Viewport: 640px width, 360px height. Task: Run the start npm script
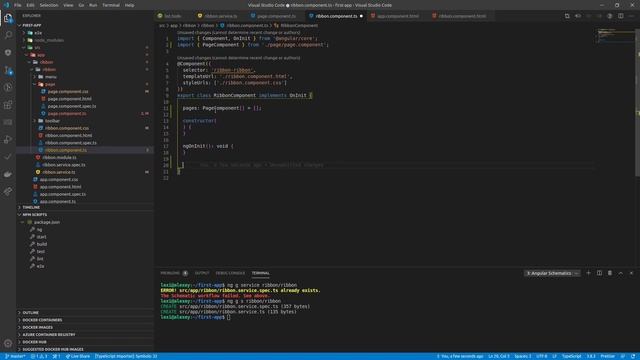pos(42,237)
